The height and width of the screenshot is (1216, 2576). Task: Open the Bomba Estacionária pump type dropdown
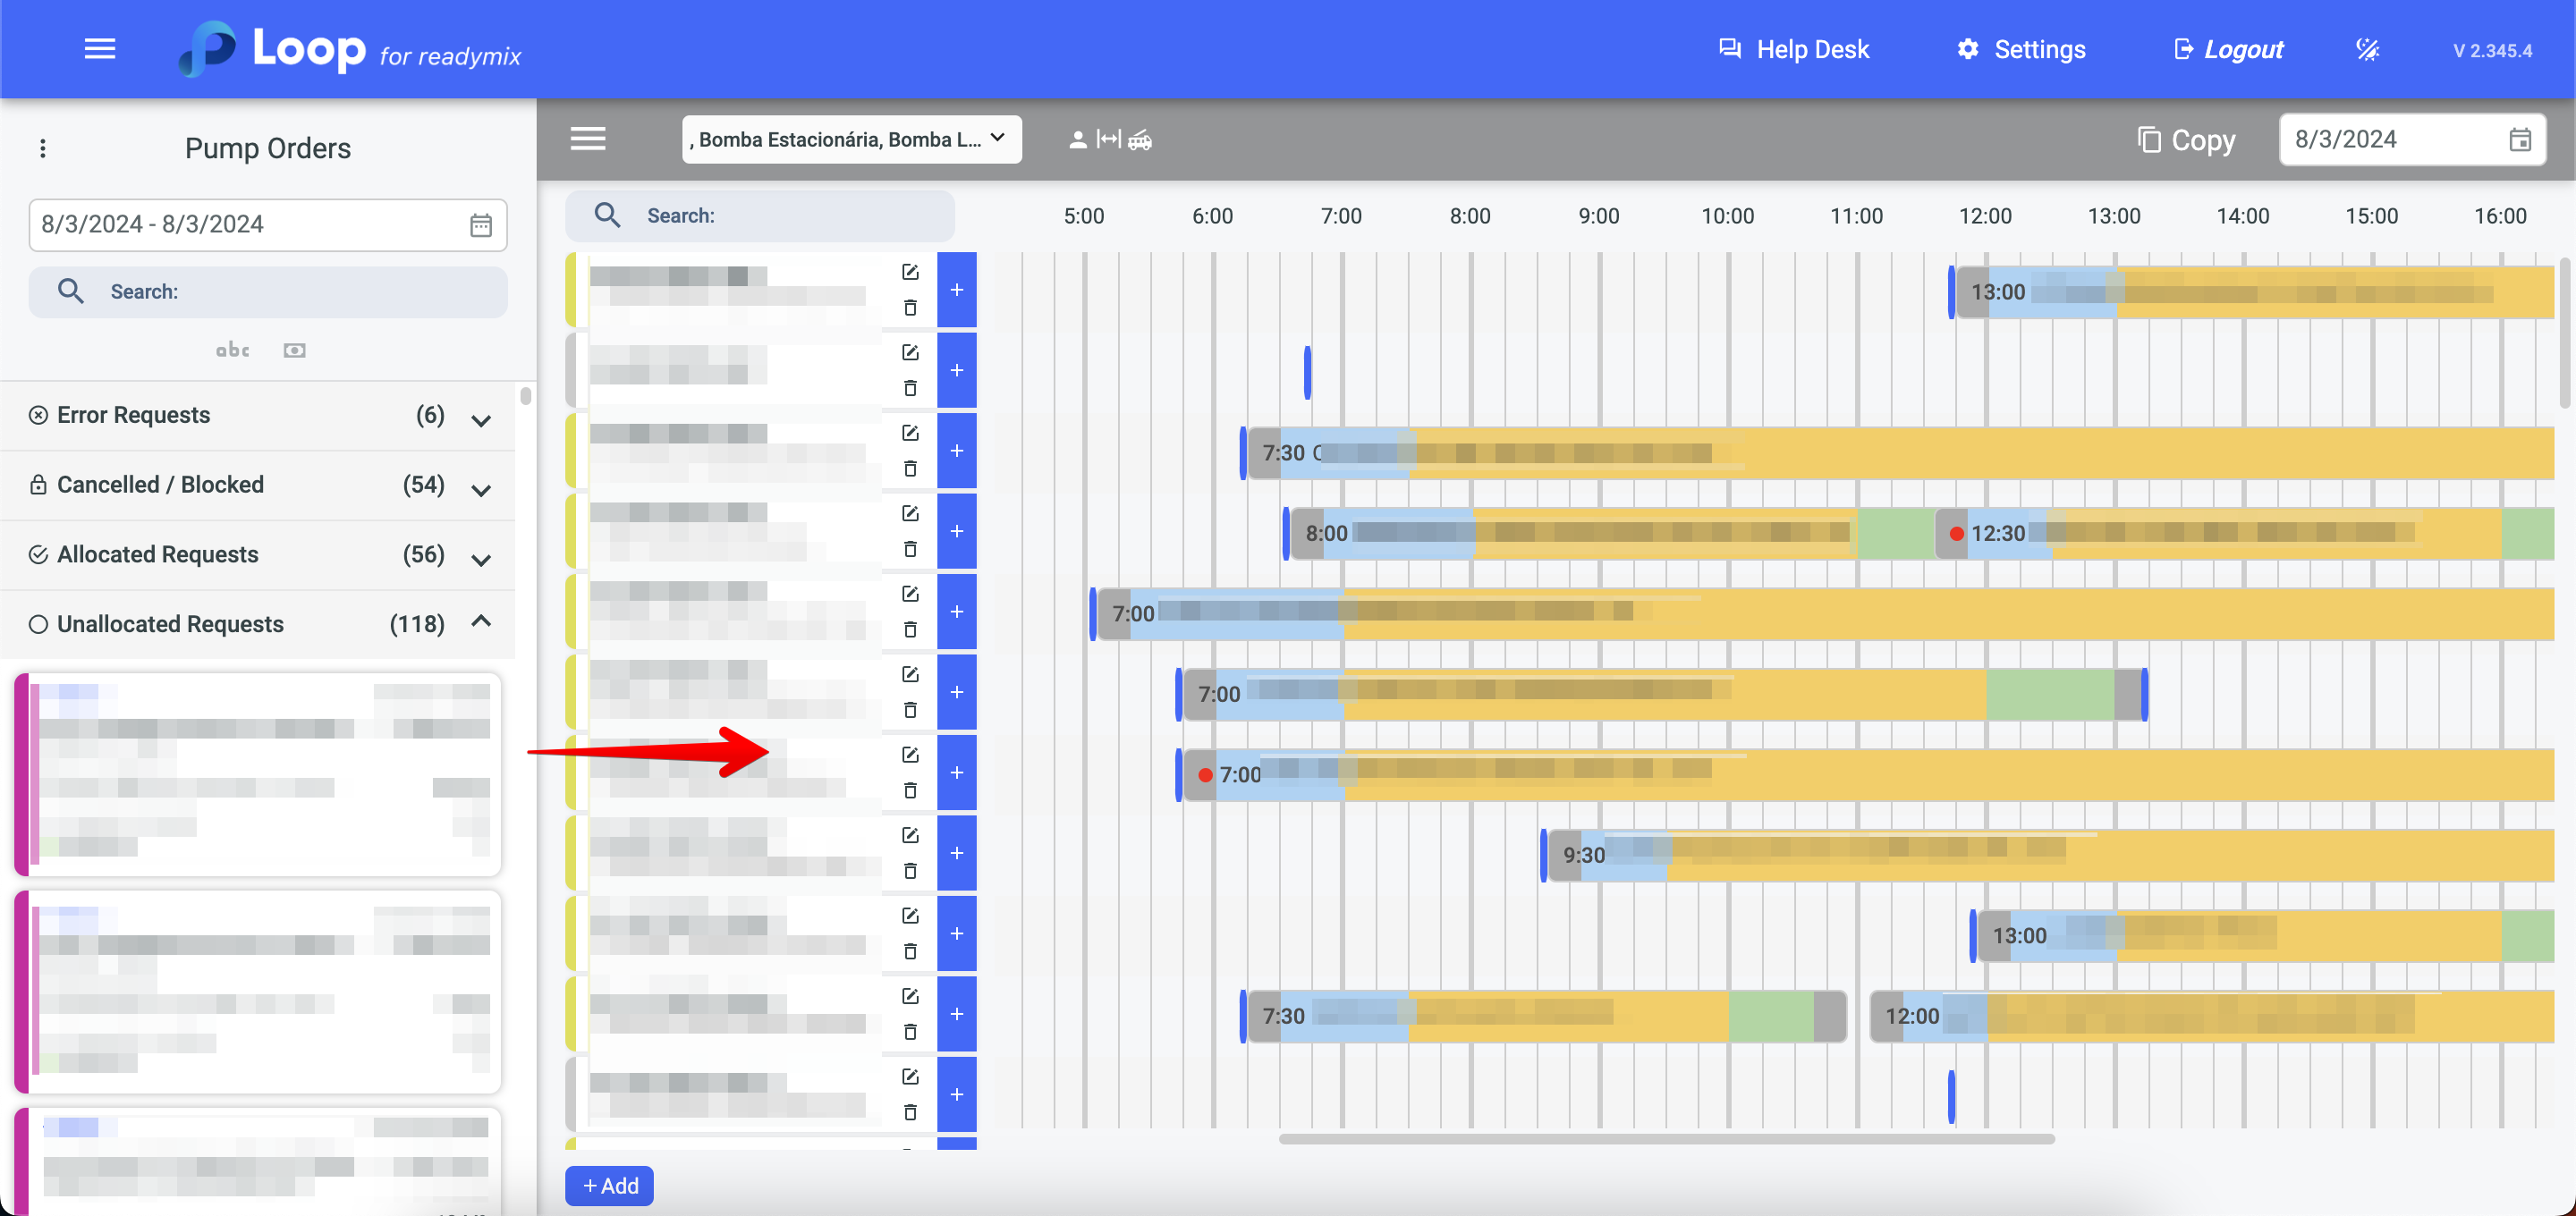point(851,139)
